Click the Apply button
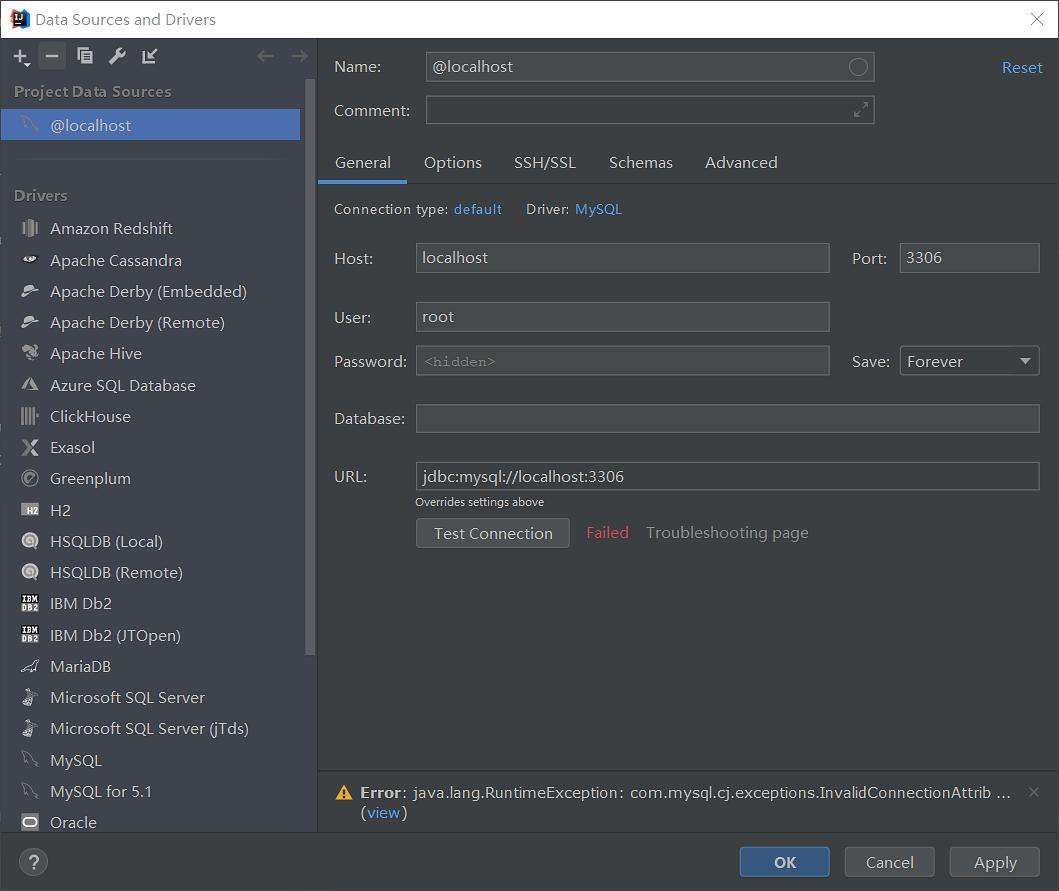Screen dimensions: 1059x891 994,862
